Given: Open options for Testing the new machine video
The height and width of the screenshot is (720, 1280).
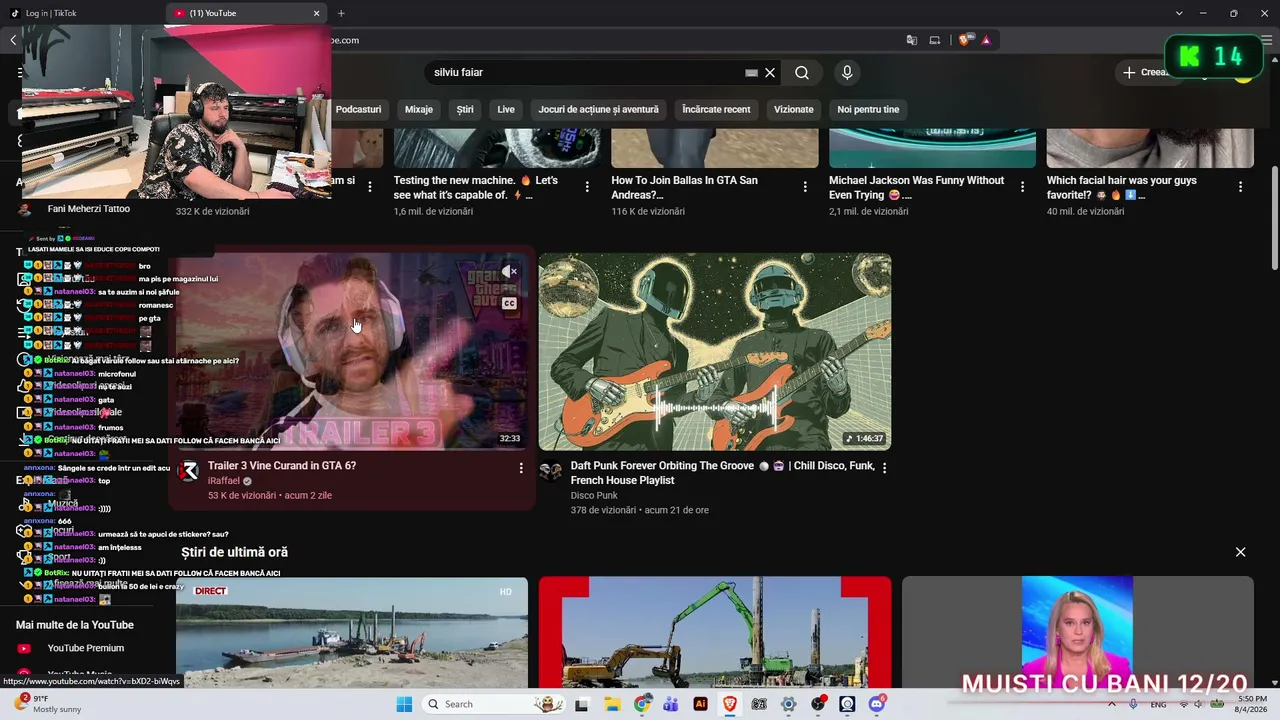Looking at the screenshot, I should (587, 187).
